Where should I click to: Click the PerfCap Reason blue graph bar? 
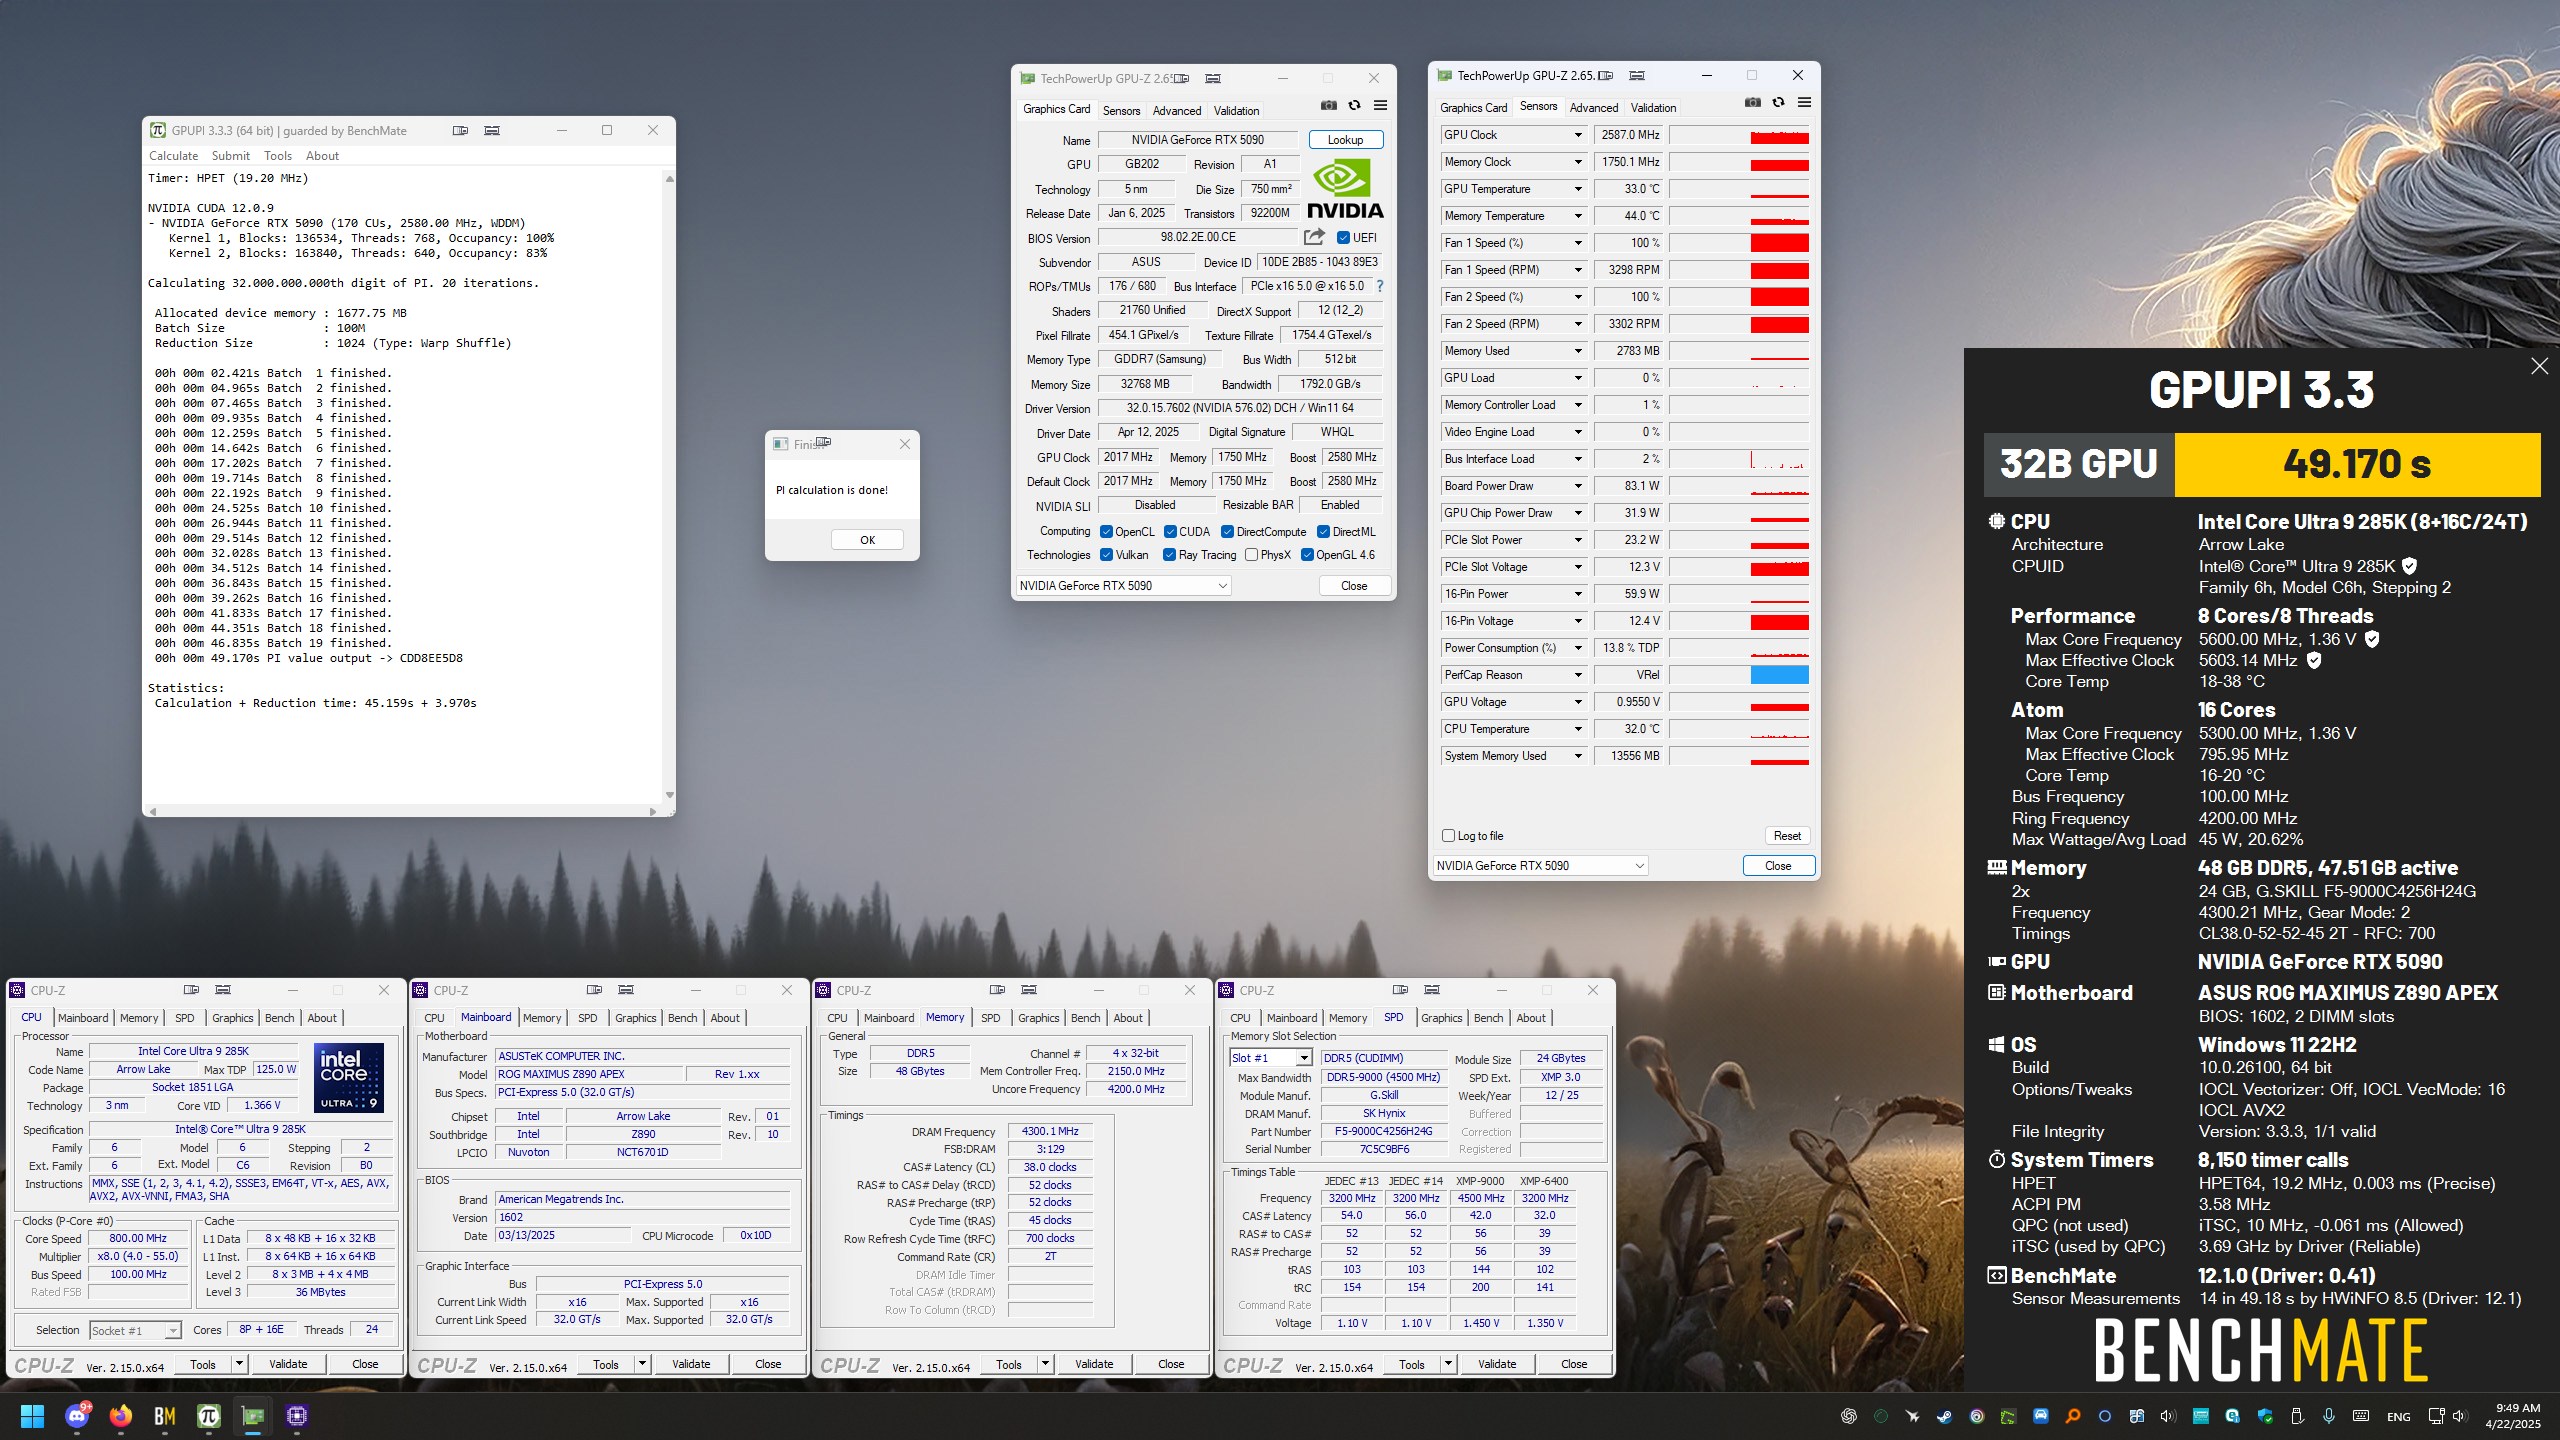[x=1780, y=675]
